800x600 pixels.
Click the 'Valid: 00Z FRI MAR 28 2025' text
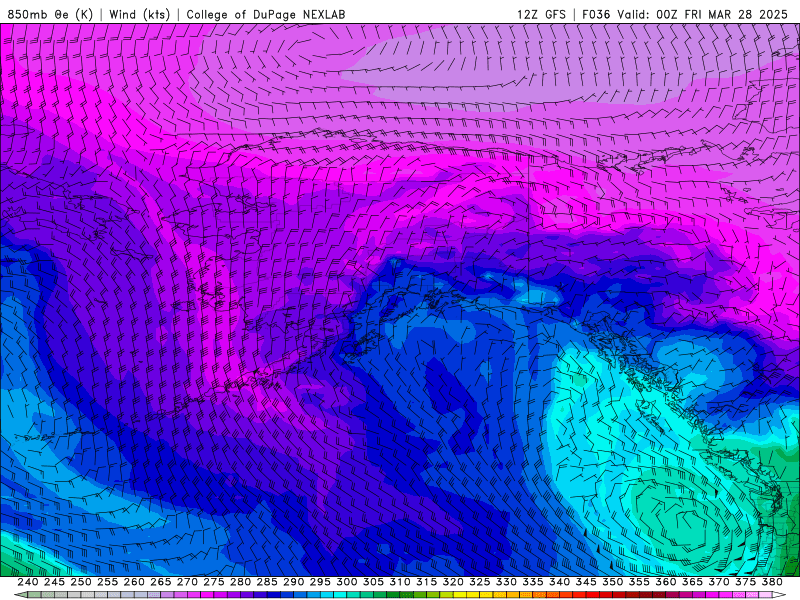(703, 14)
